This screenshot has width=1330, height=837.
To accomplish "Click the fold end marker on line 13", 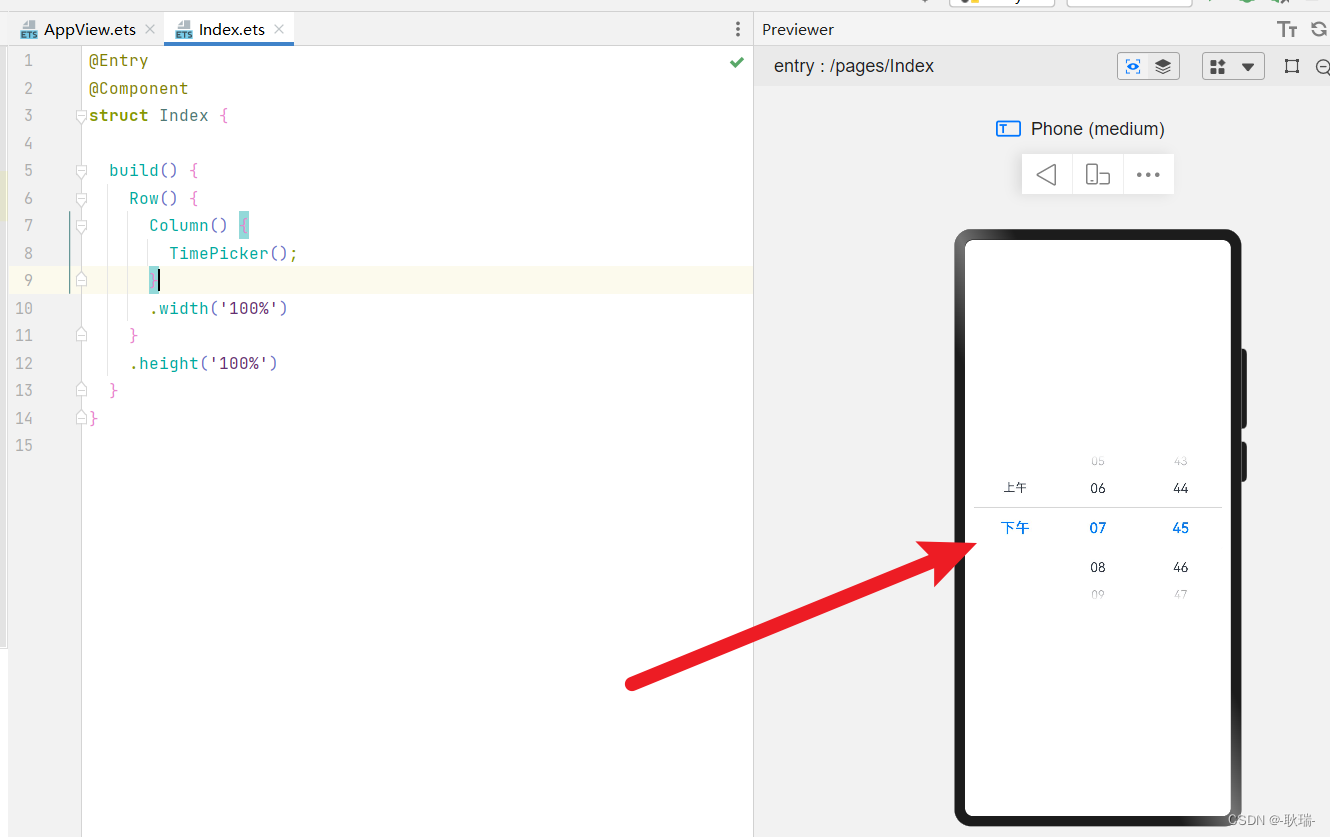I will [82, 390].
